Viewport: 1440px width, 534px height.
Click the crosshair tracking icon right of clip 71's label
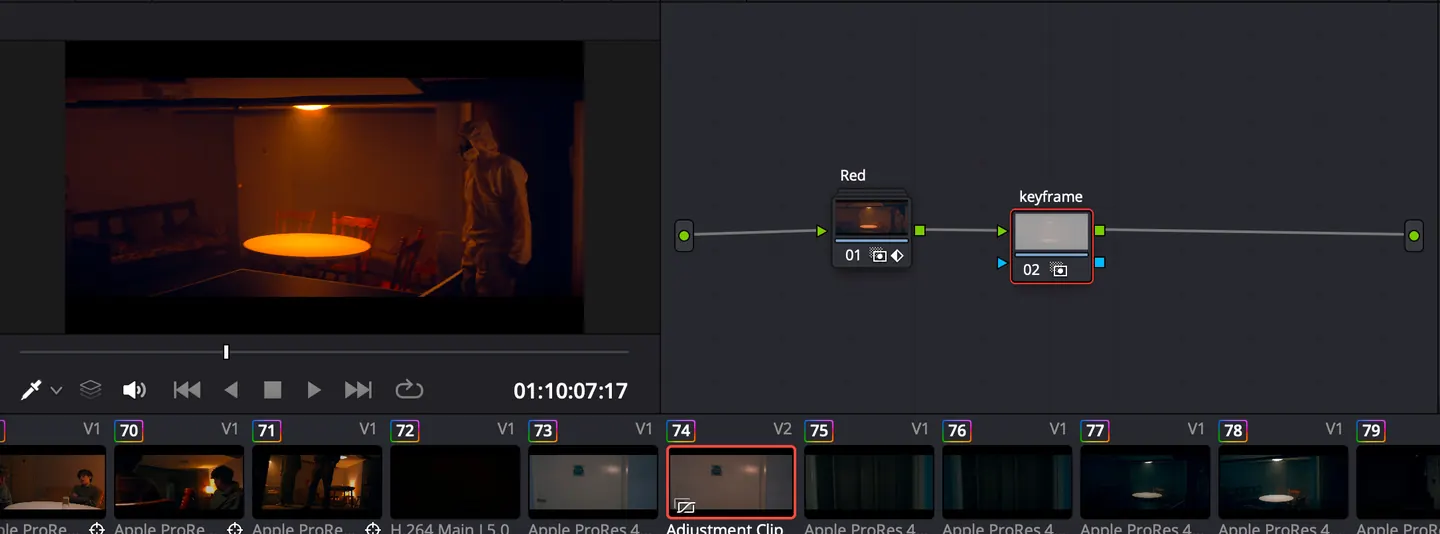pyautogui.click(x=373, y=529)
